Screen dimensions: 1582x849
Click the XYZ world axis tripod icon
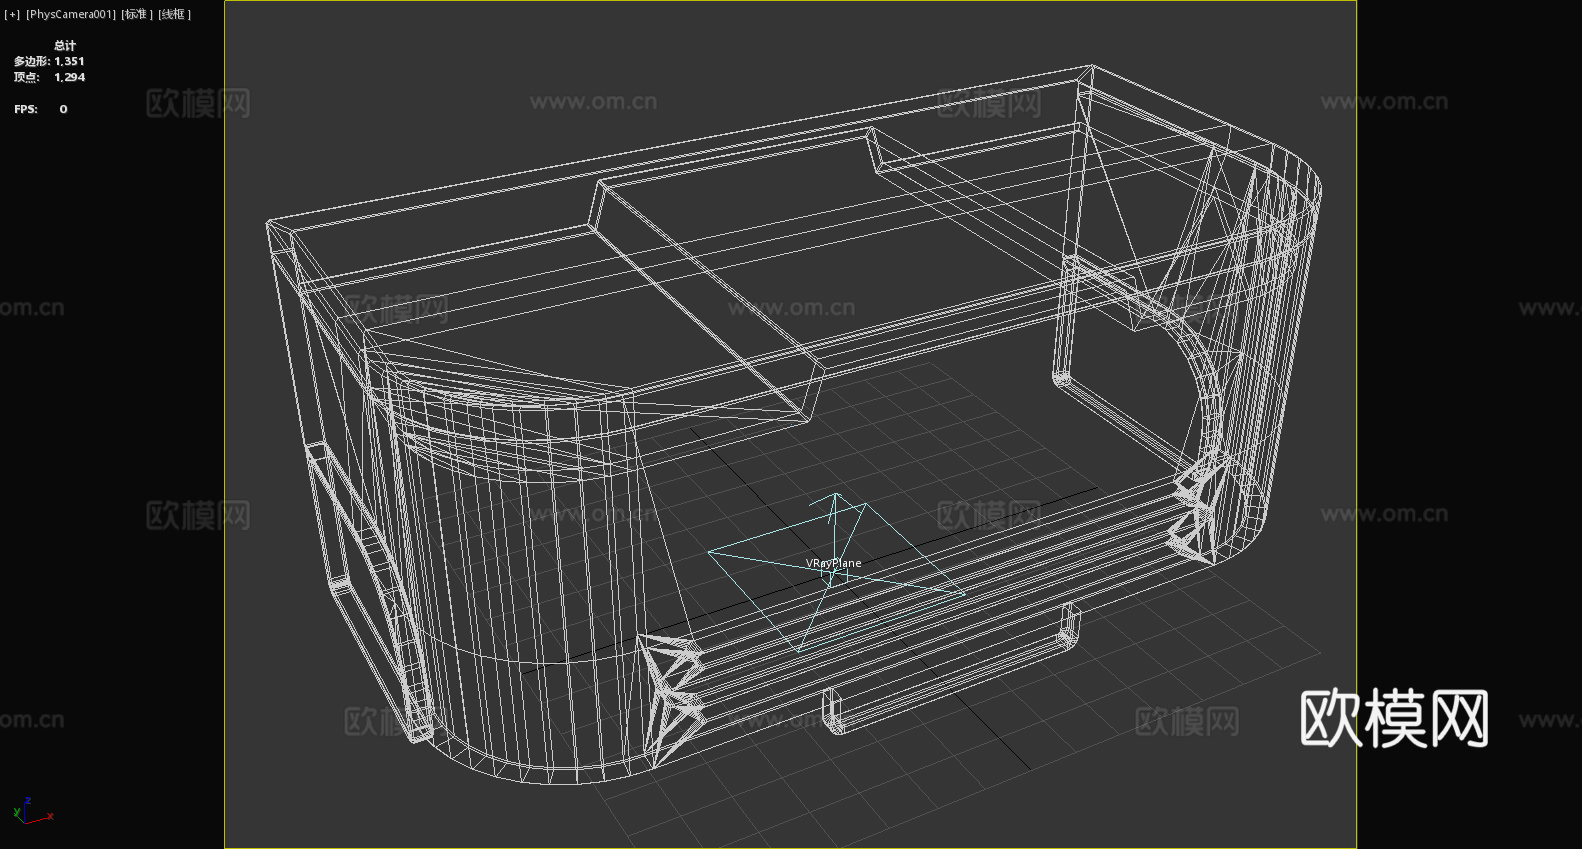pyautogui.click(x=32, y=811)
